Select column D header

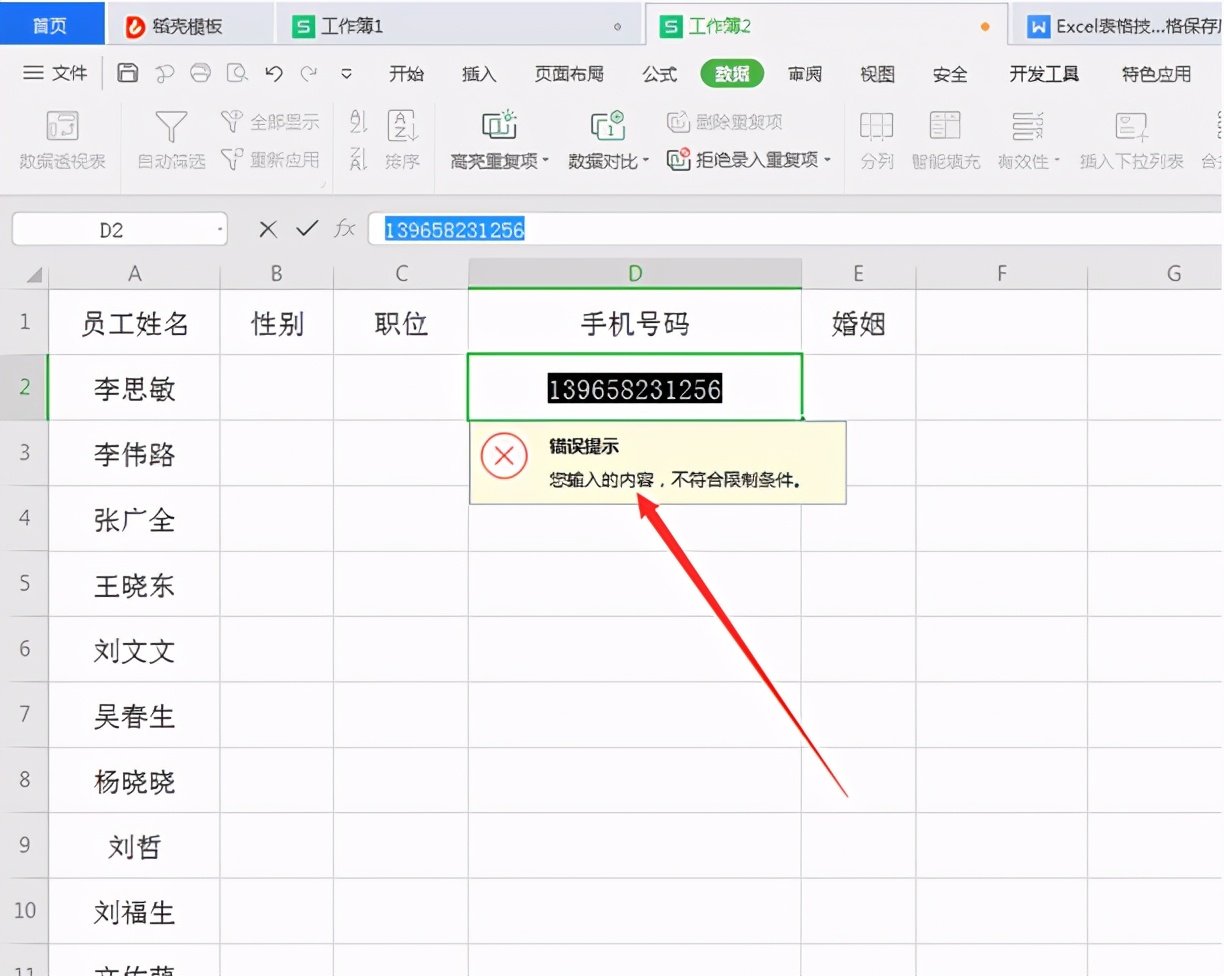pyautogui.click(x=635, y=274)
